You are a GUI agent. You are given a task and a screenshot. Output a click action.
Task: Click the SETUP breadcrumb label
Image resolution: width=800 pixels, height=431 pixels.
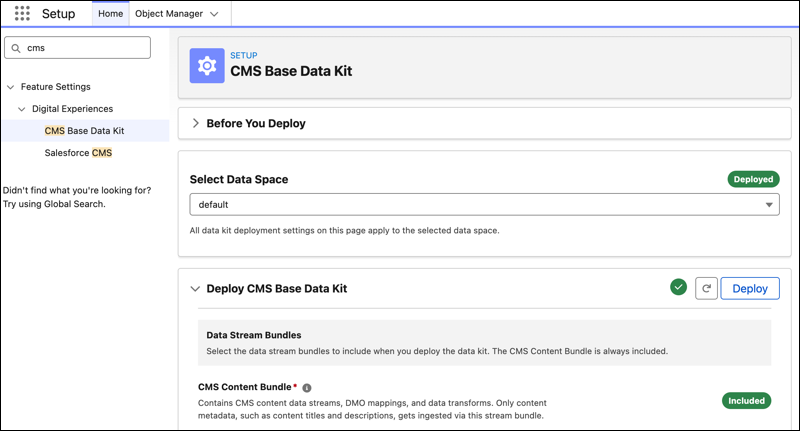(243, 55)
